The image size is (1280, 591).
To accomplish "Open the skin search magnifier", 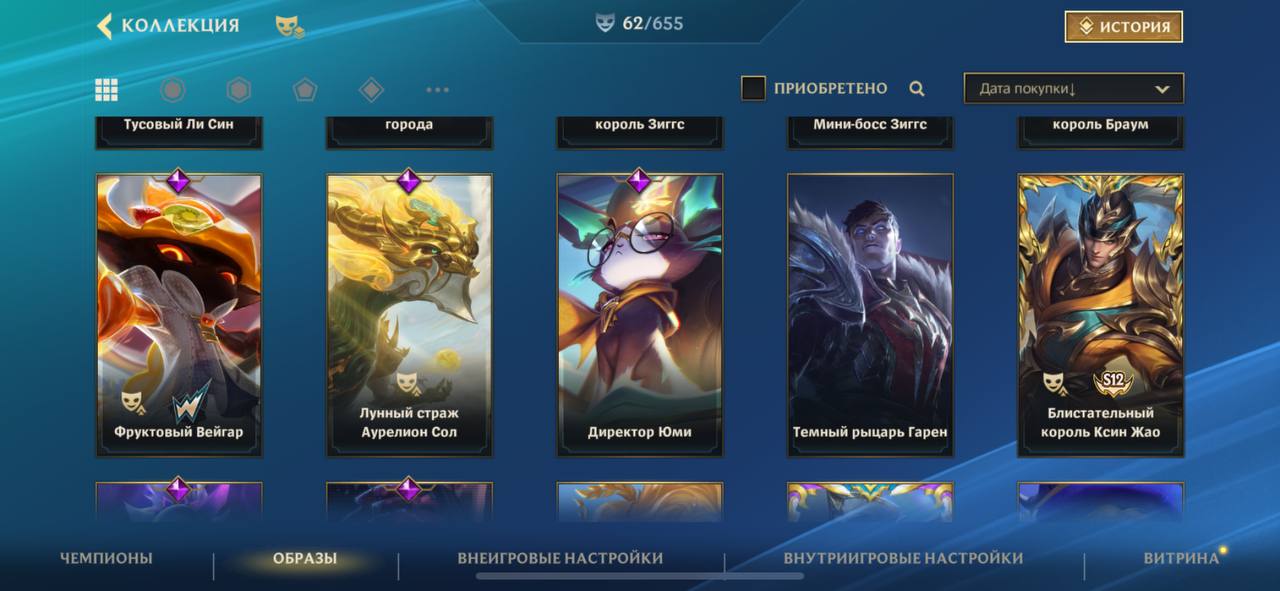I will 917,89.
